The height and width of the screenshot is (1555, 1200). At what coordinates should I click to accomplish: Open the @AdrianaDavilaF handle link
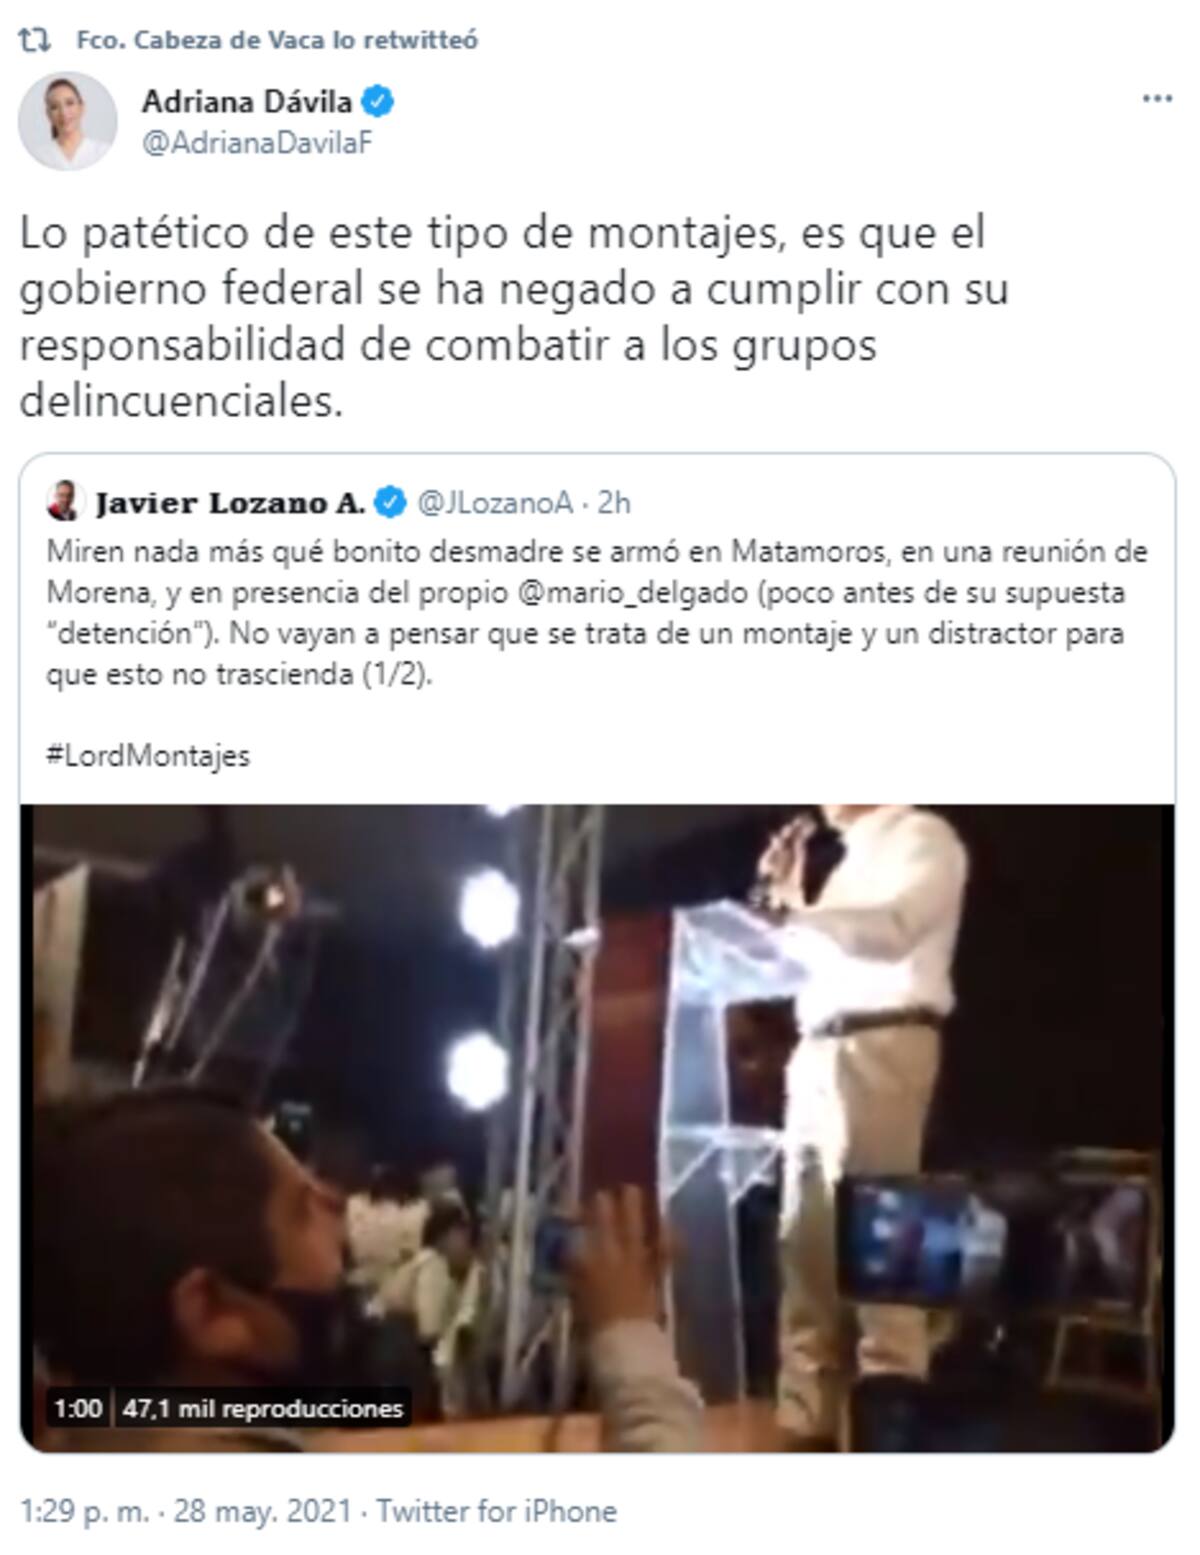coord(257,143)
